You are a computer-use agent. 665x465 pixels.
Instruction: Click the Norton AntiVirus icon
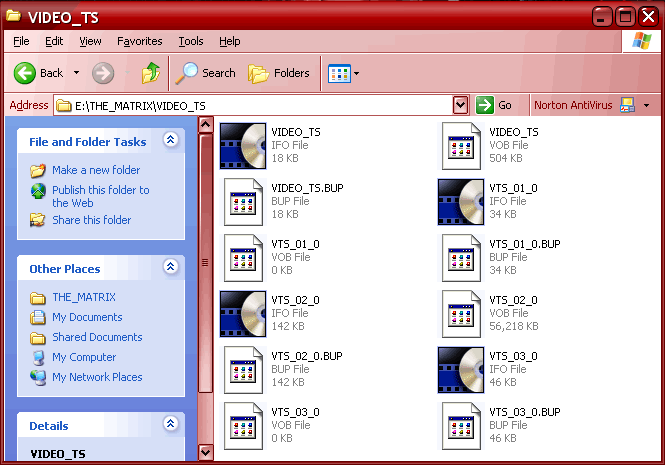pyautogui.click(x=627, y=105)
